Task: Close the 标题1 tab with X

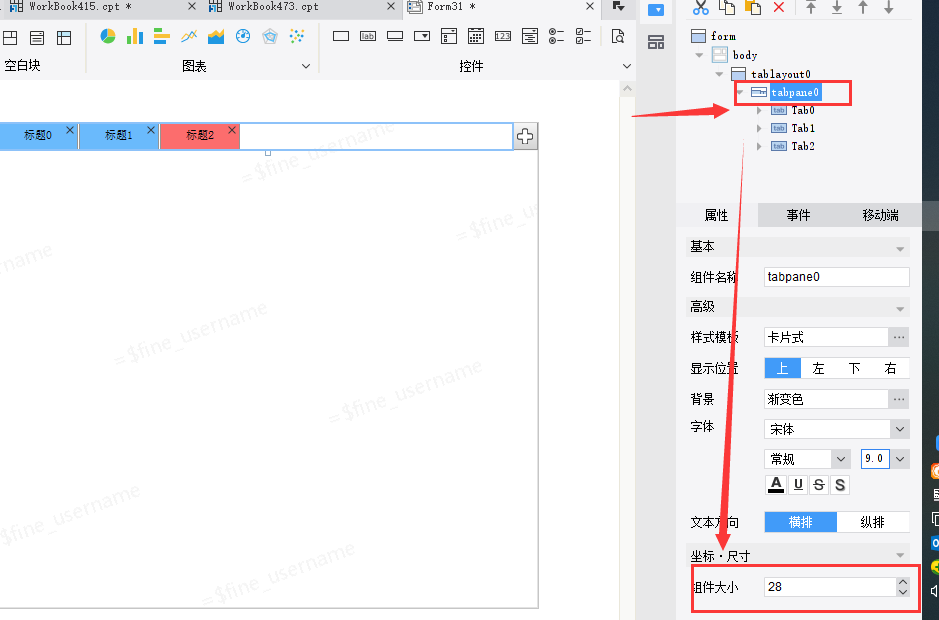Action: coord(151,130)
